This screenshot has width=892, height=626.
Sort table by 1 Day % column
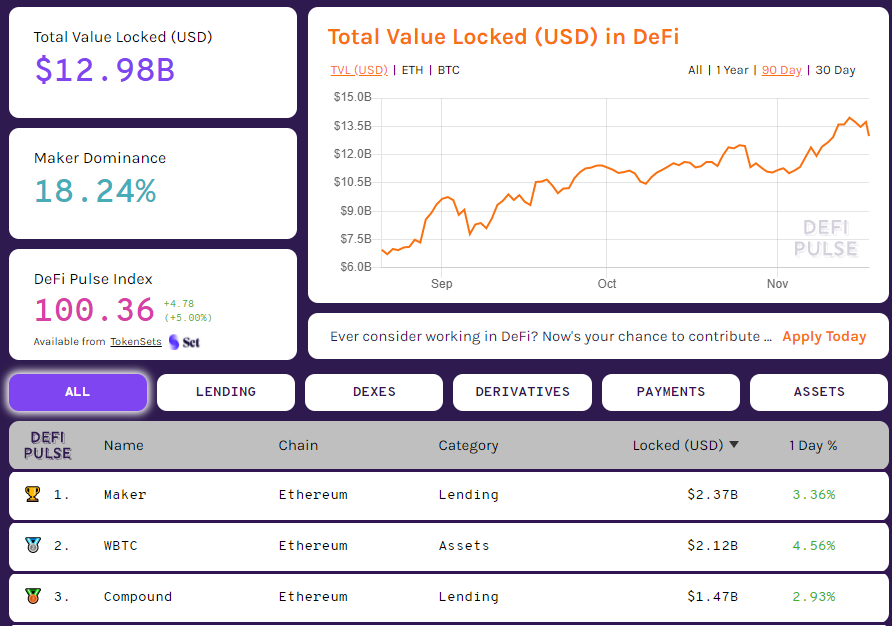[x=812, y=445]
